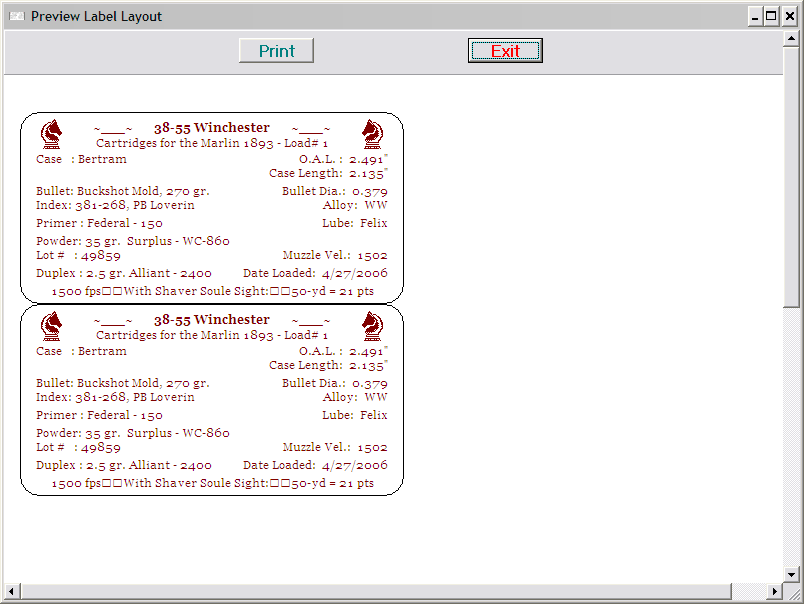Minimize the Preview Label Layout window
Image resolution: width=804 pixels, height=604 pixels.
(x=755, y=16)
